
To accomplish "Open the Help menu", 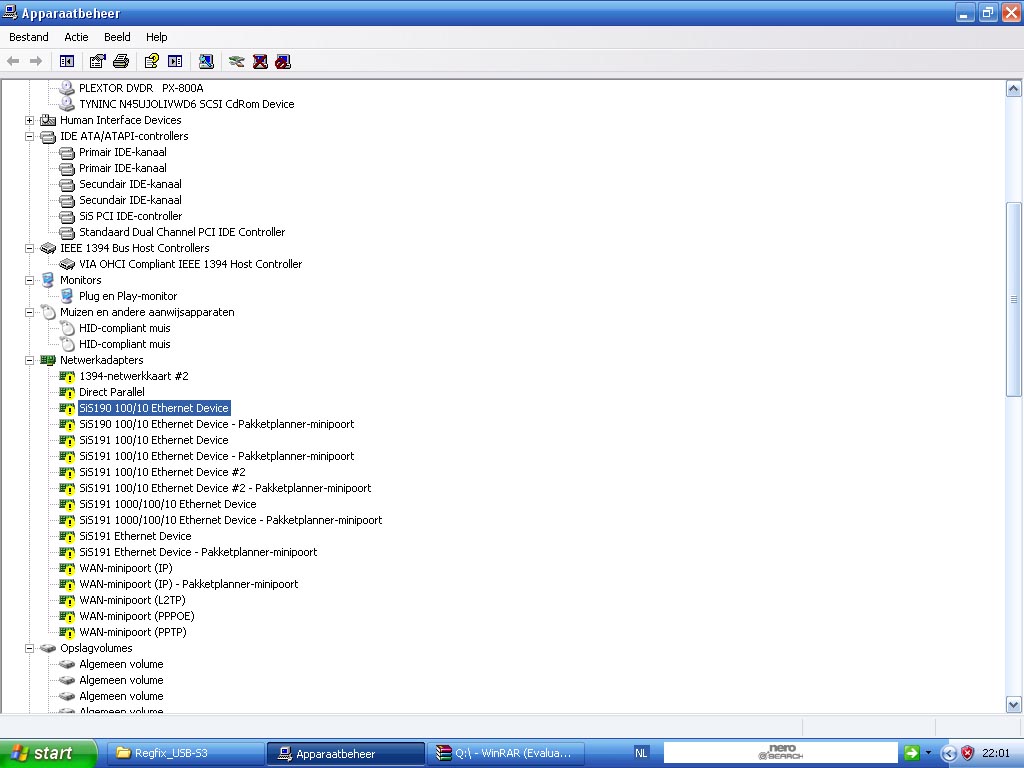I will [157, 37].
